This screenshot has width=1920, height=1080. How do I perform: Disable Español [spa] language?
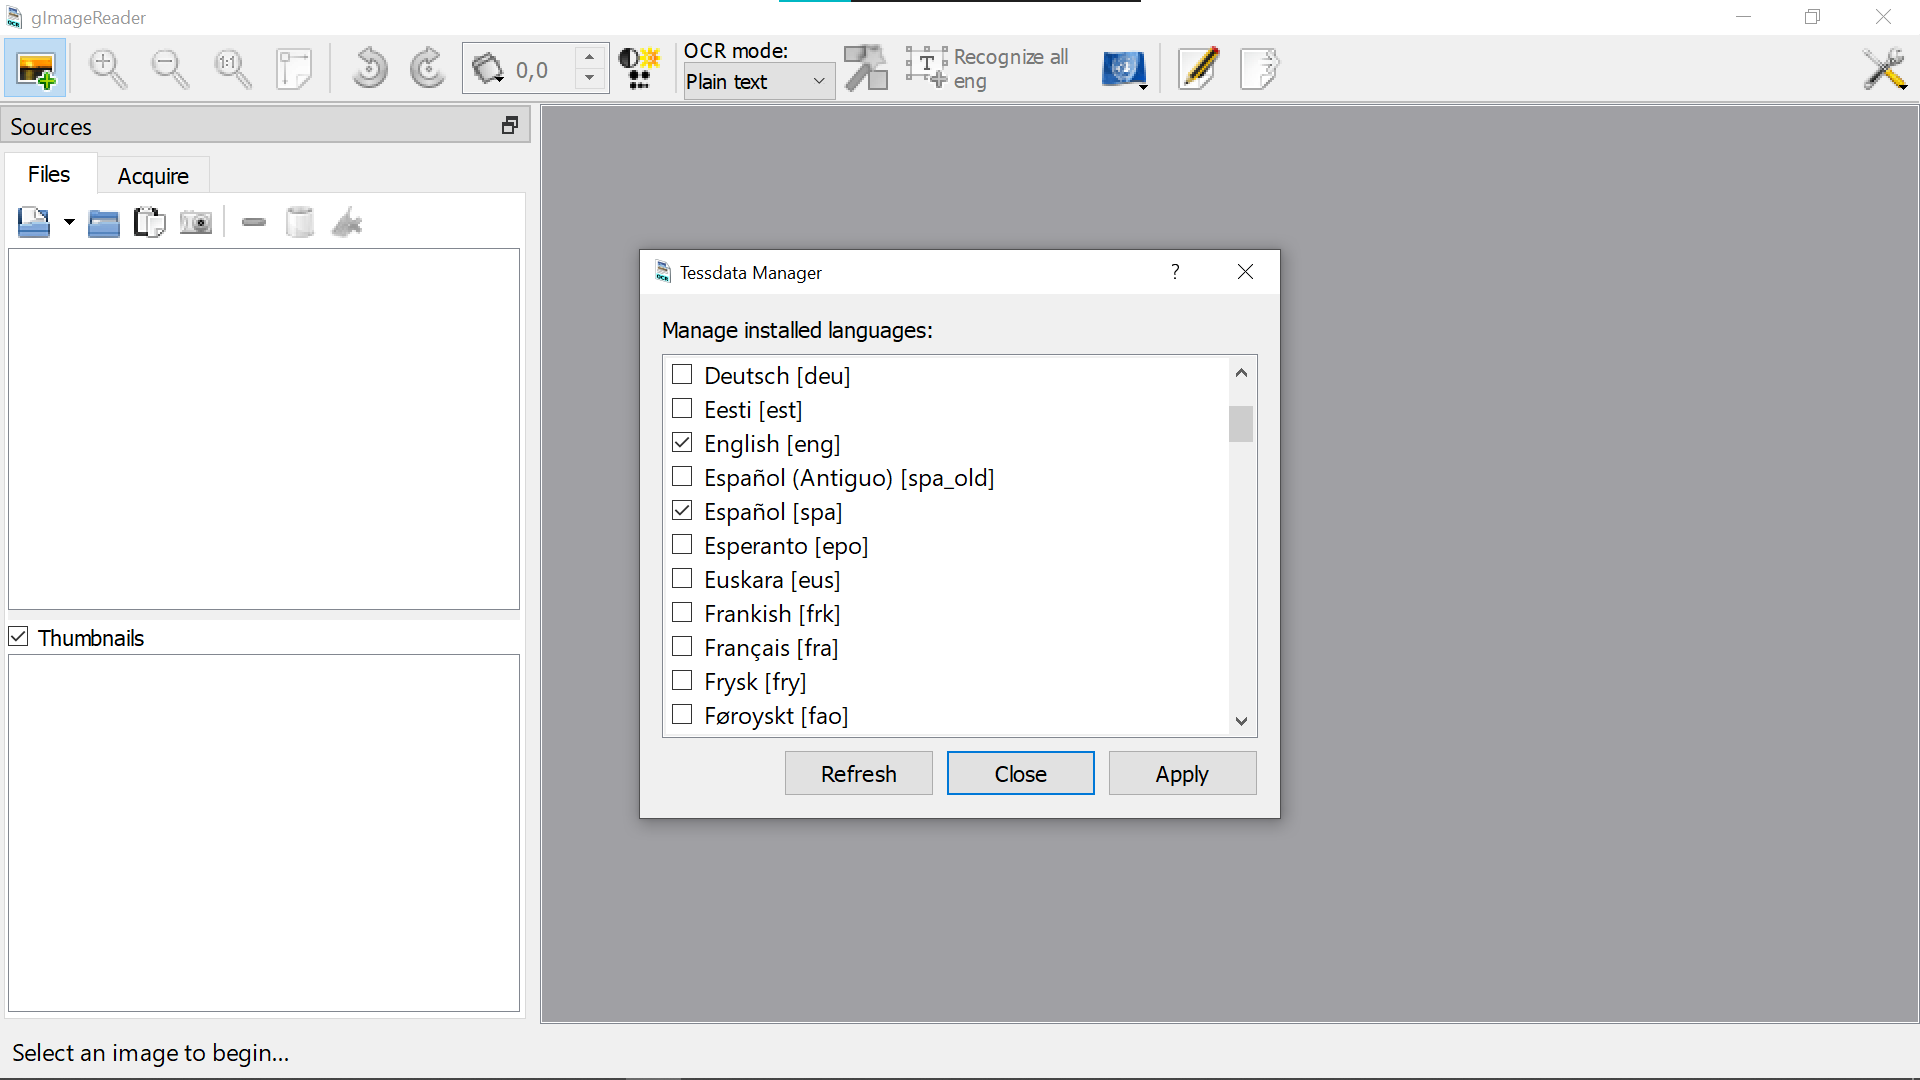(683, 510)
